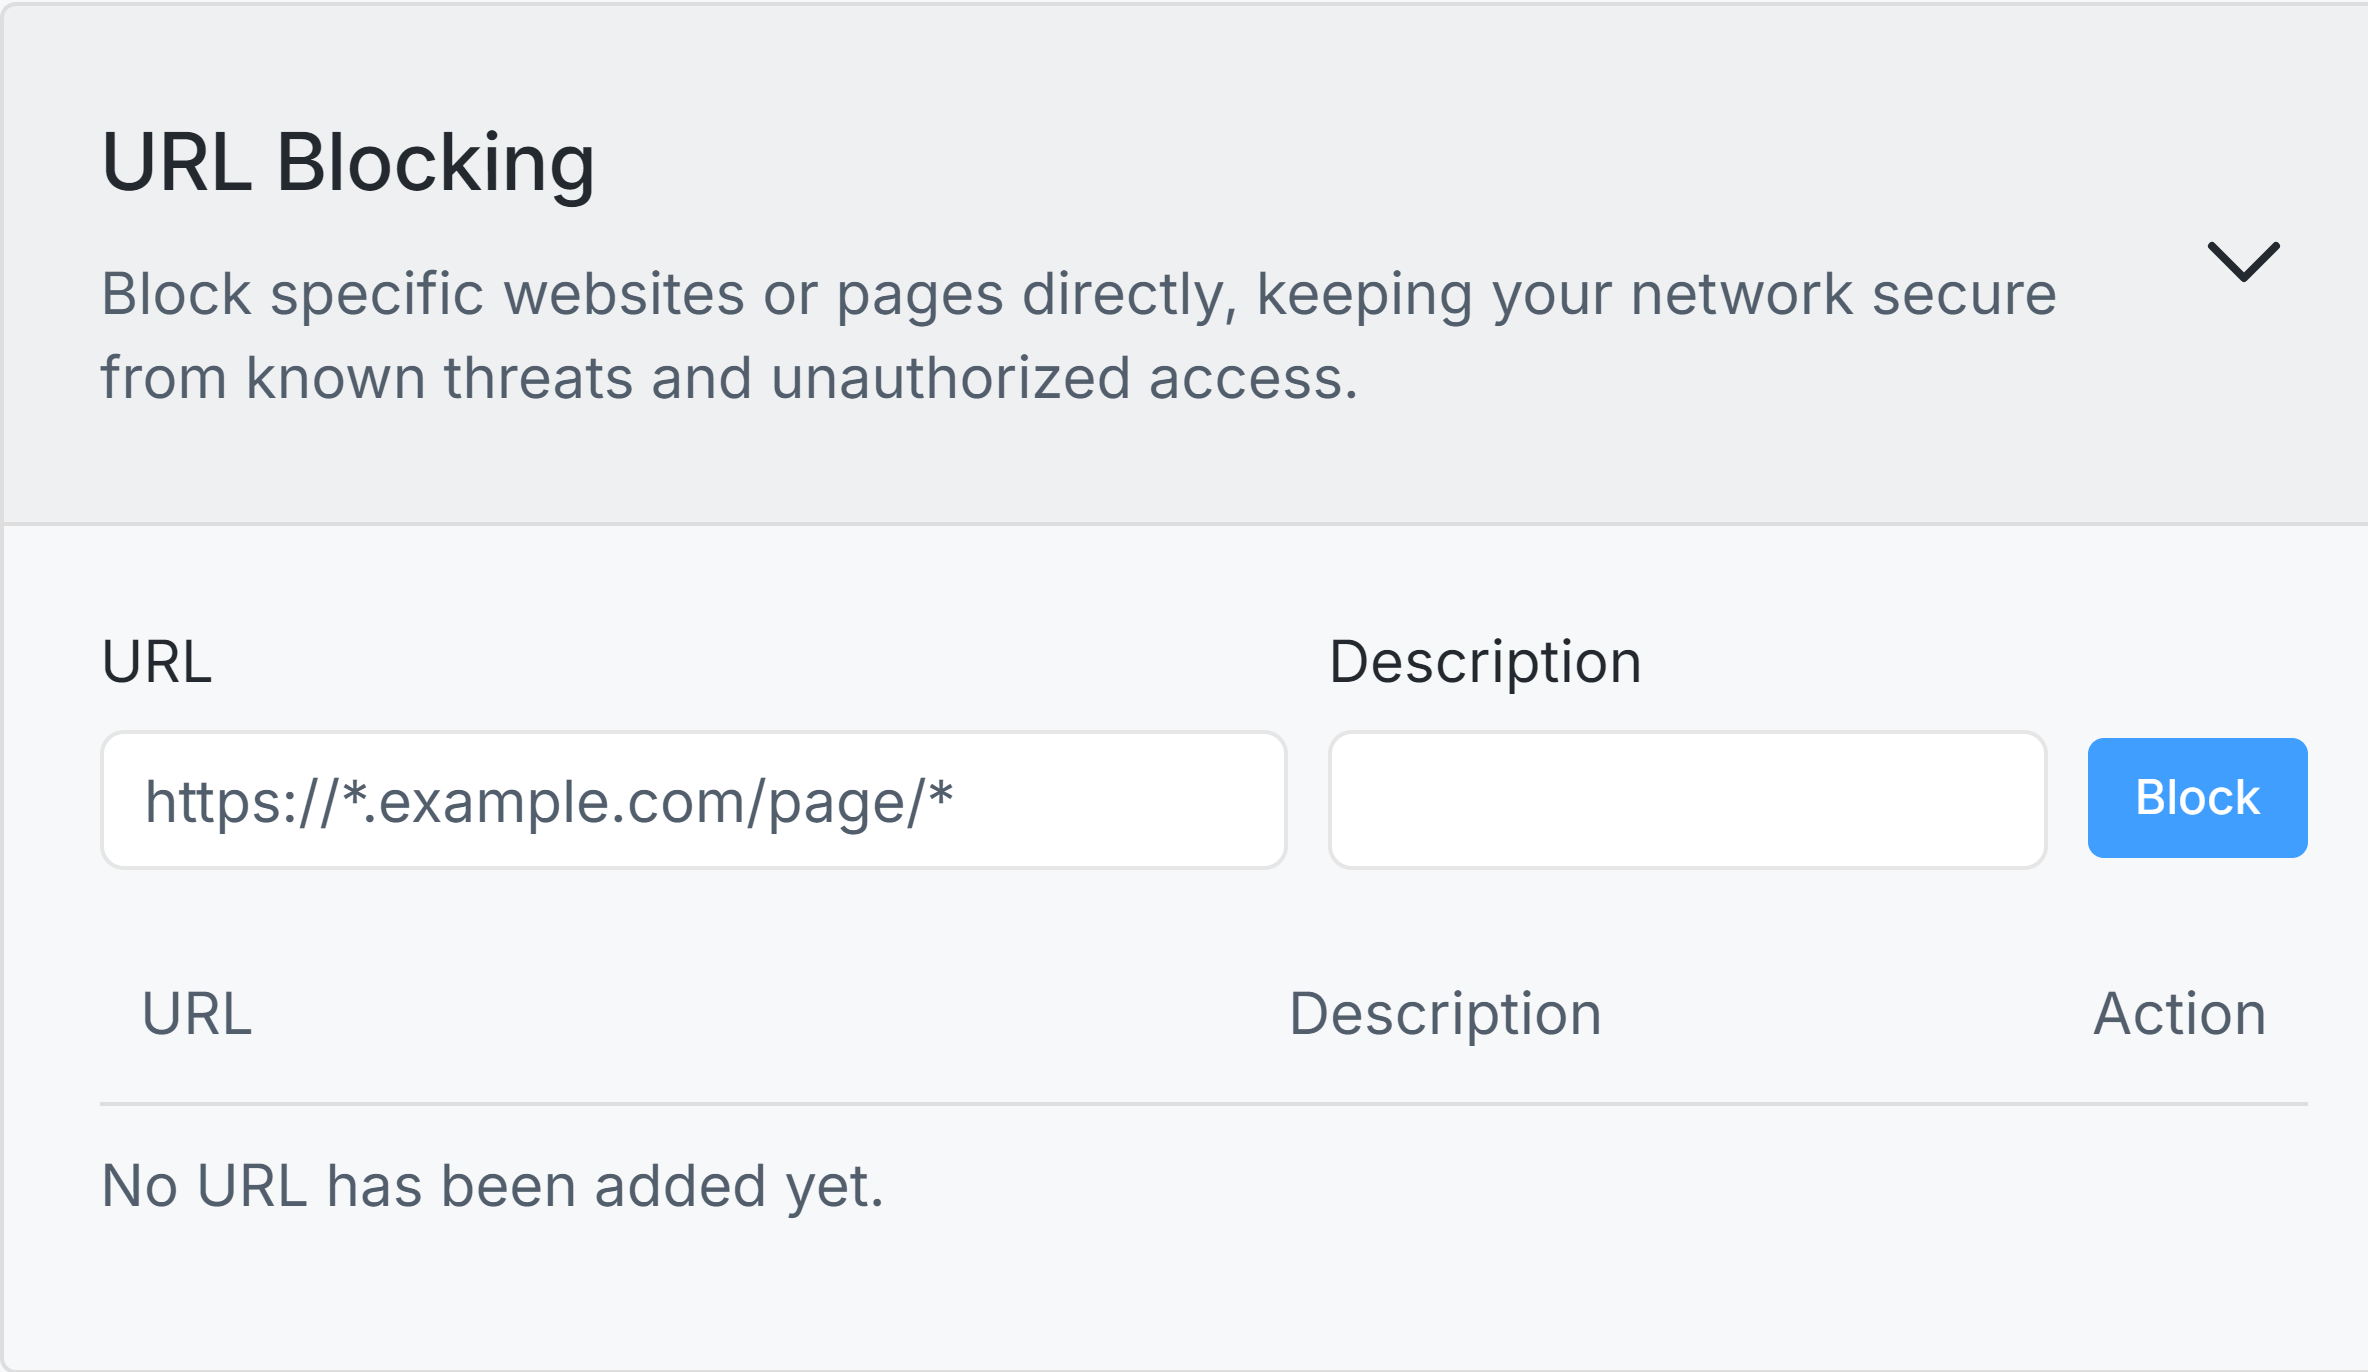Select the URL column header
This screenshot has height=1372, width=2368.
tap(196, 1013)
